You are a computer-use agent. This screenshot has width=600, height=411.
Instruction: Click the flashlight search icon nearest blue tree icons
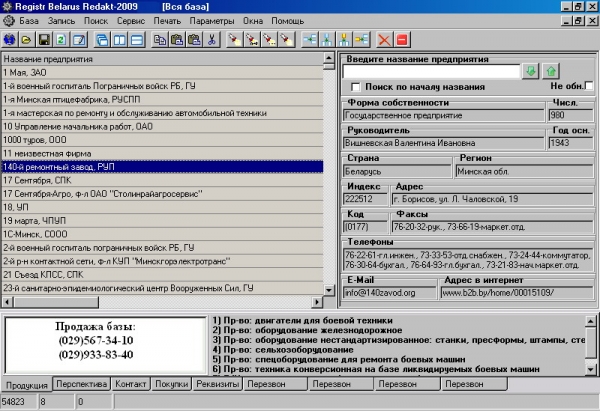click(287, 40)
